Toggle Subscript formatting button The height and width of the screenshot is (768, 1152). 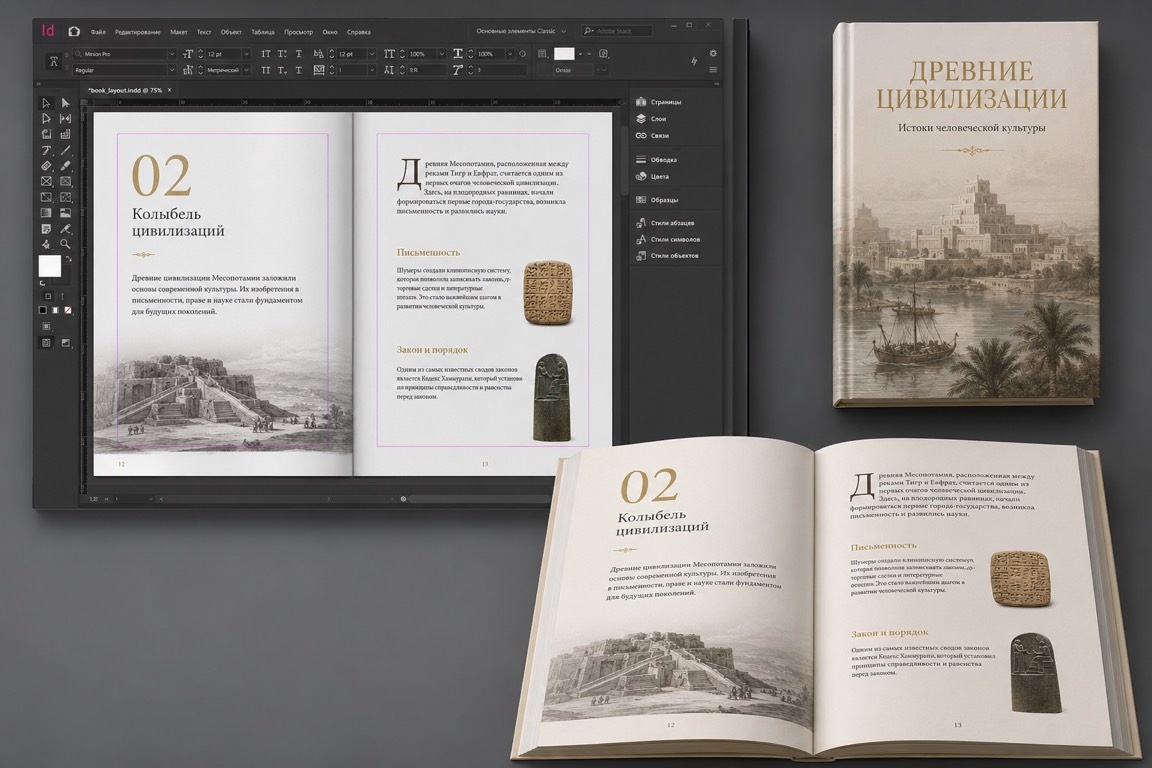point(282,70)
